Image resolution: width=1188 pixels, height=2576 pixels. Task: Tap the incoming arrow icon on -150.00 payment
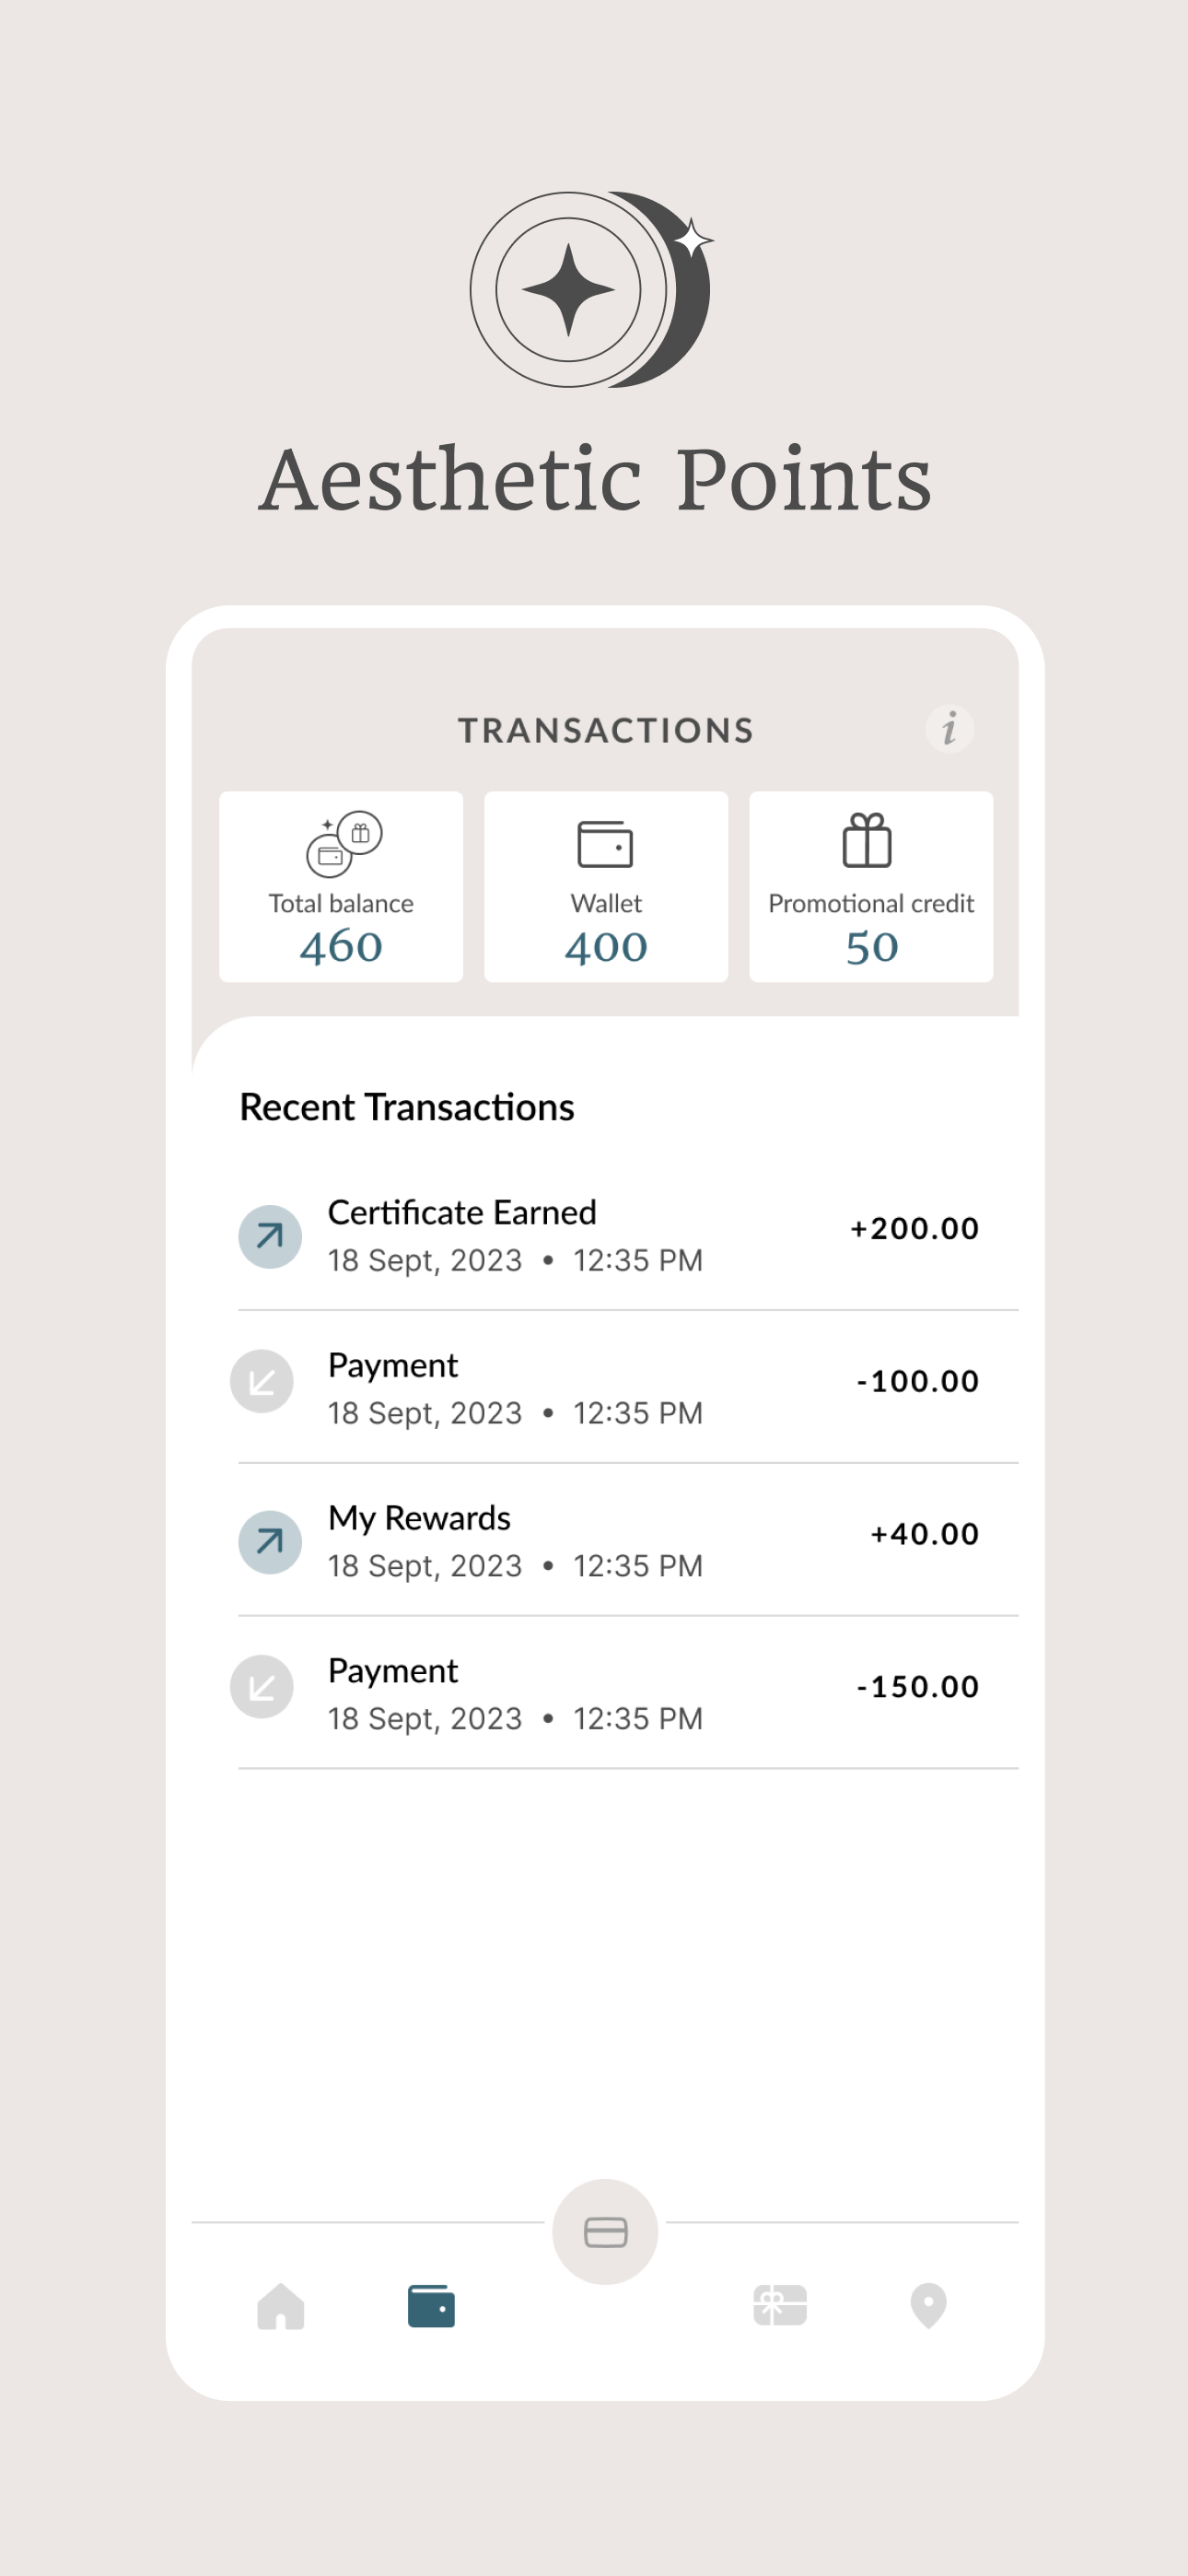pos(262,1687)
